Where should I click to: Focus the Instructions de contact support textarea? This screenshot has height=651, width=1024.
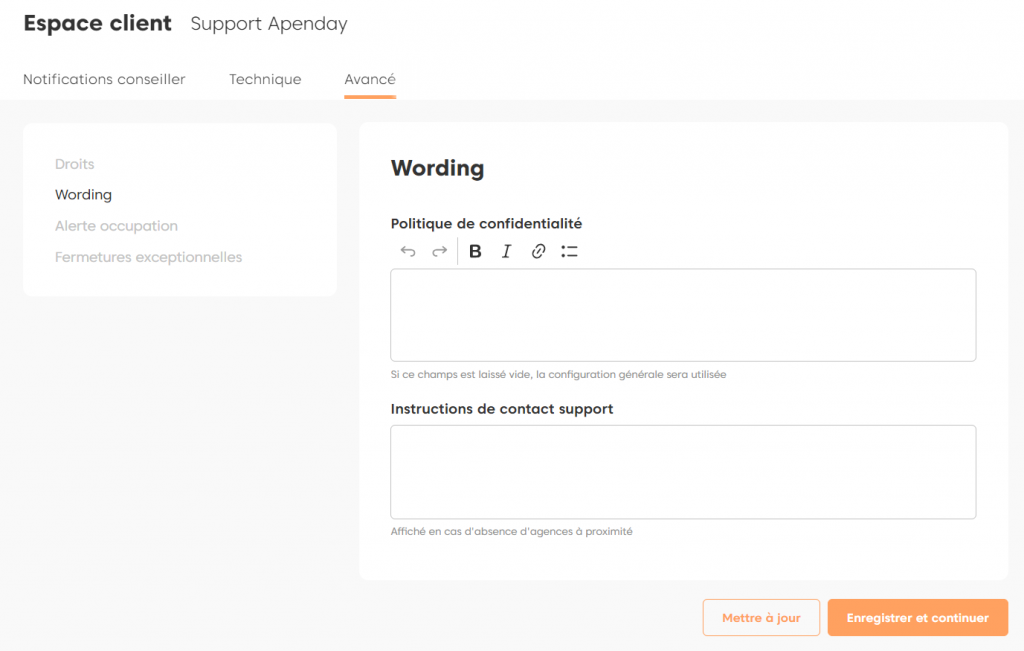(x=683, y=472)
